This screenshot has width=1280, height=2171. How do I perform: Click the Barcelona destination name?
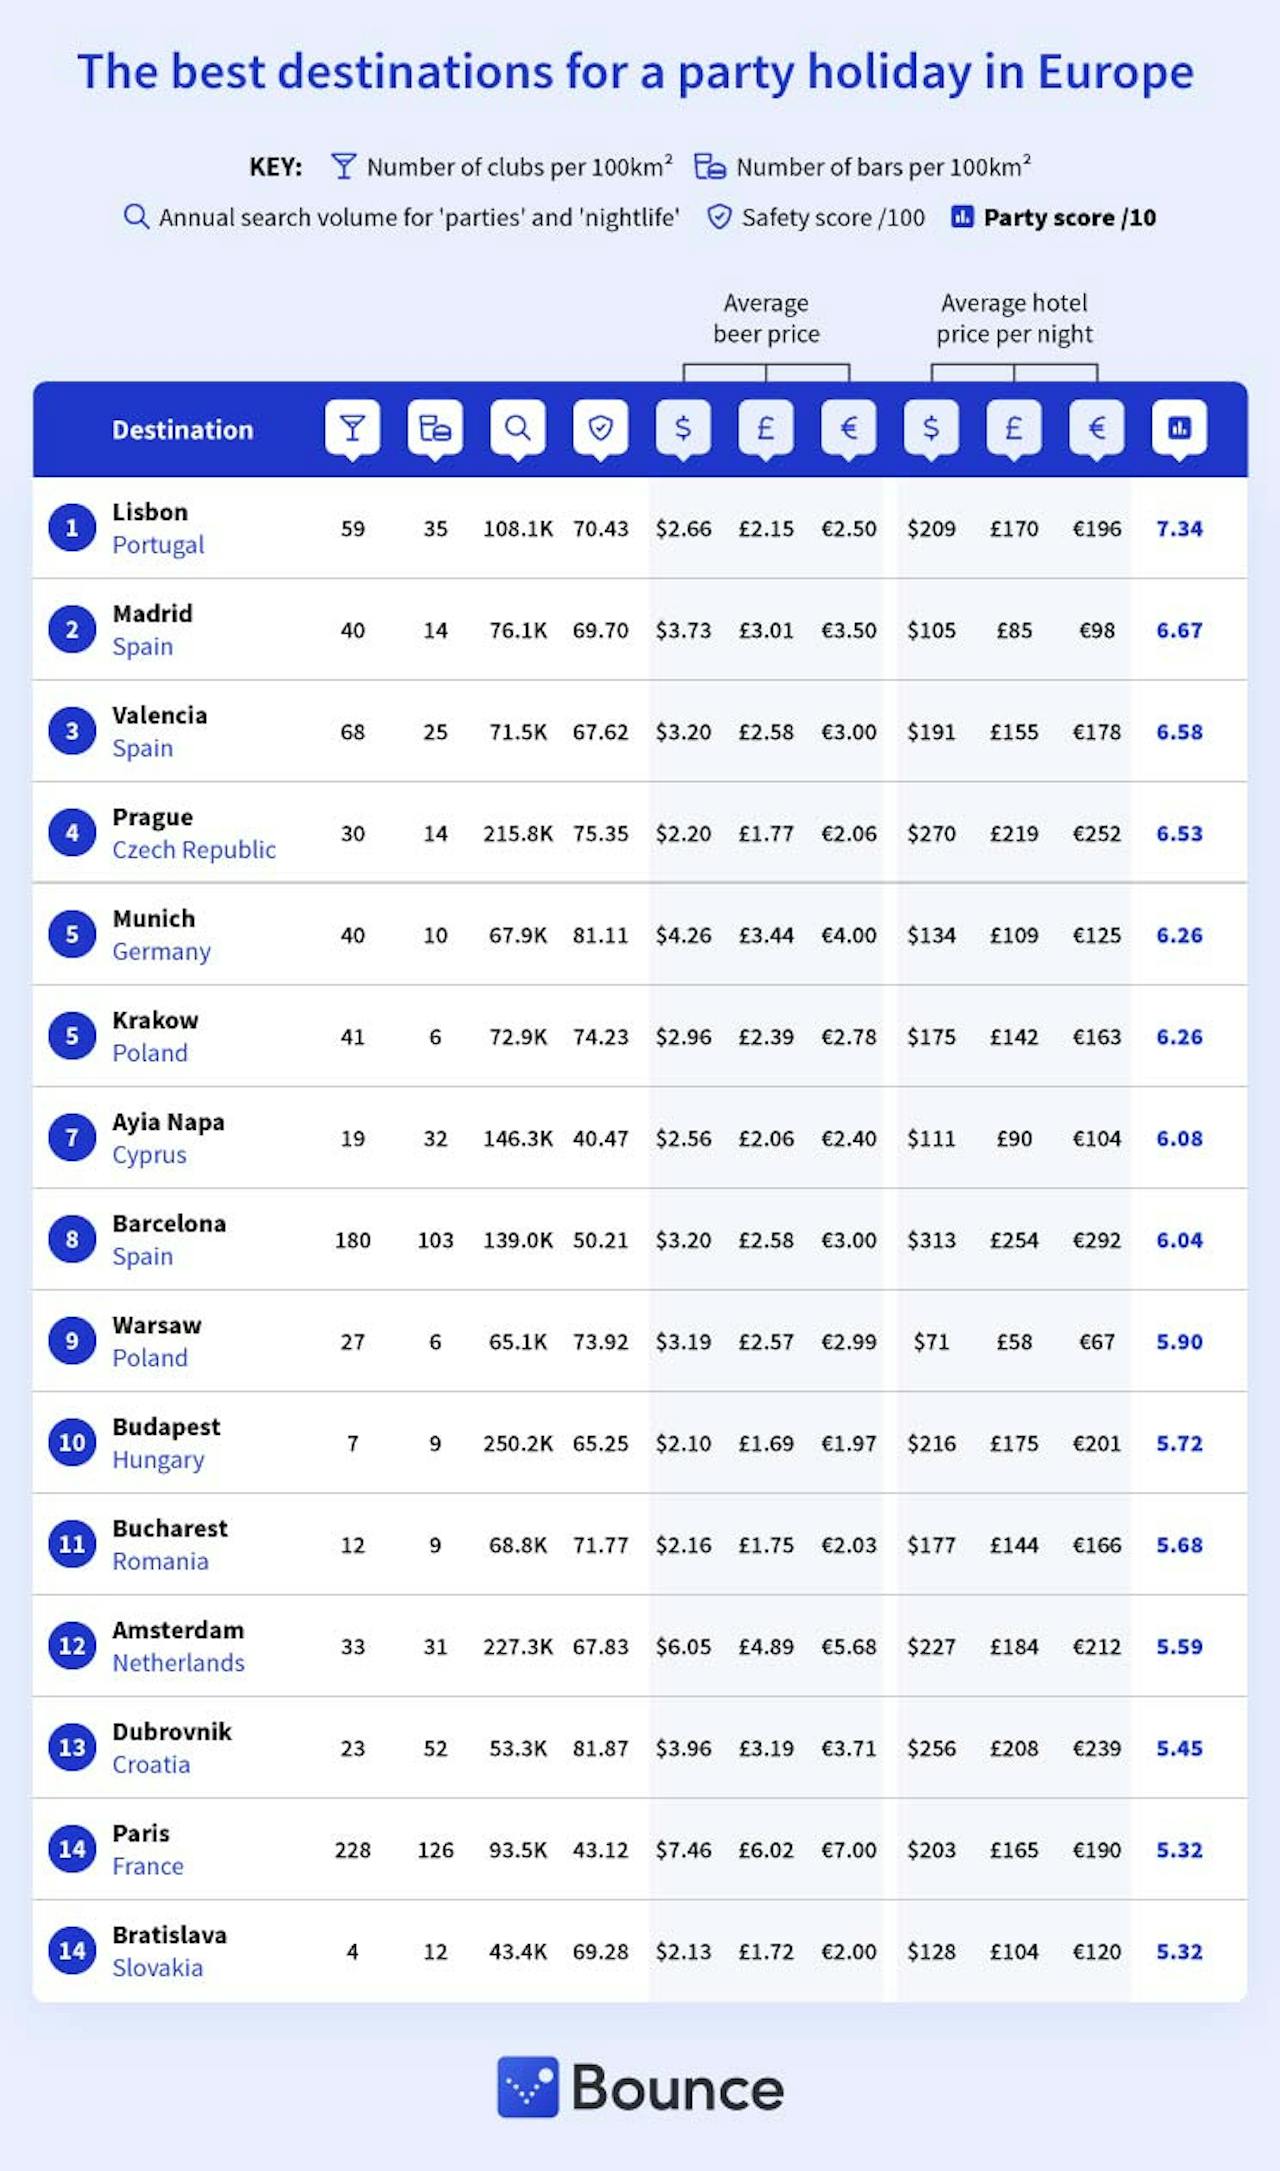point(169,1223)
